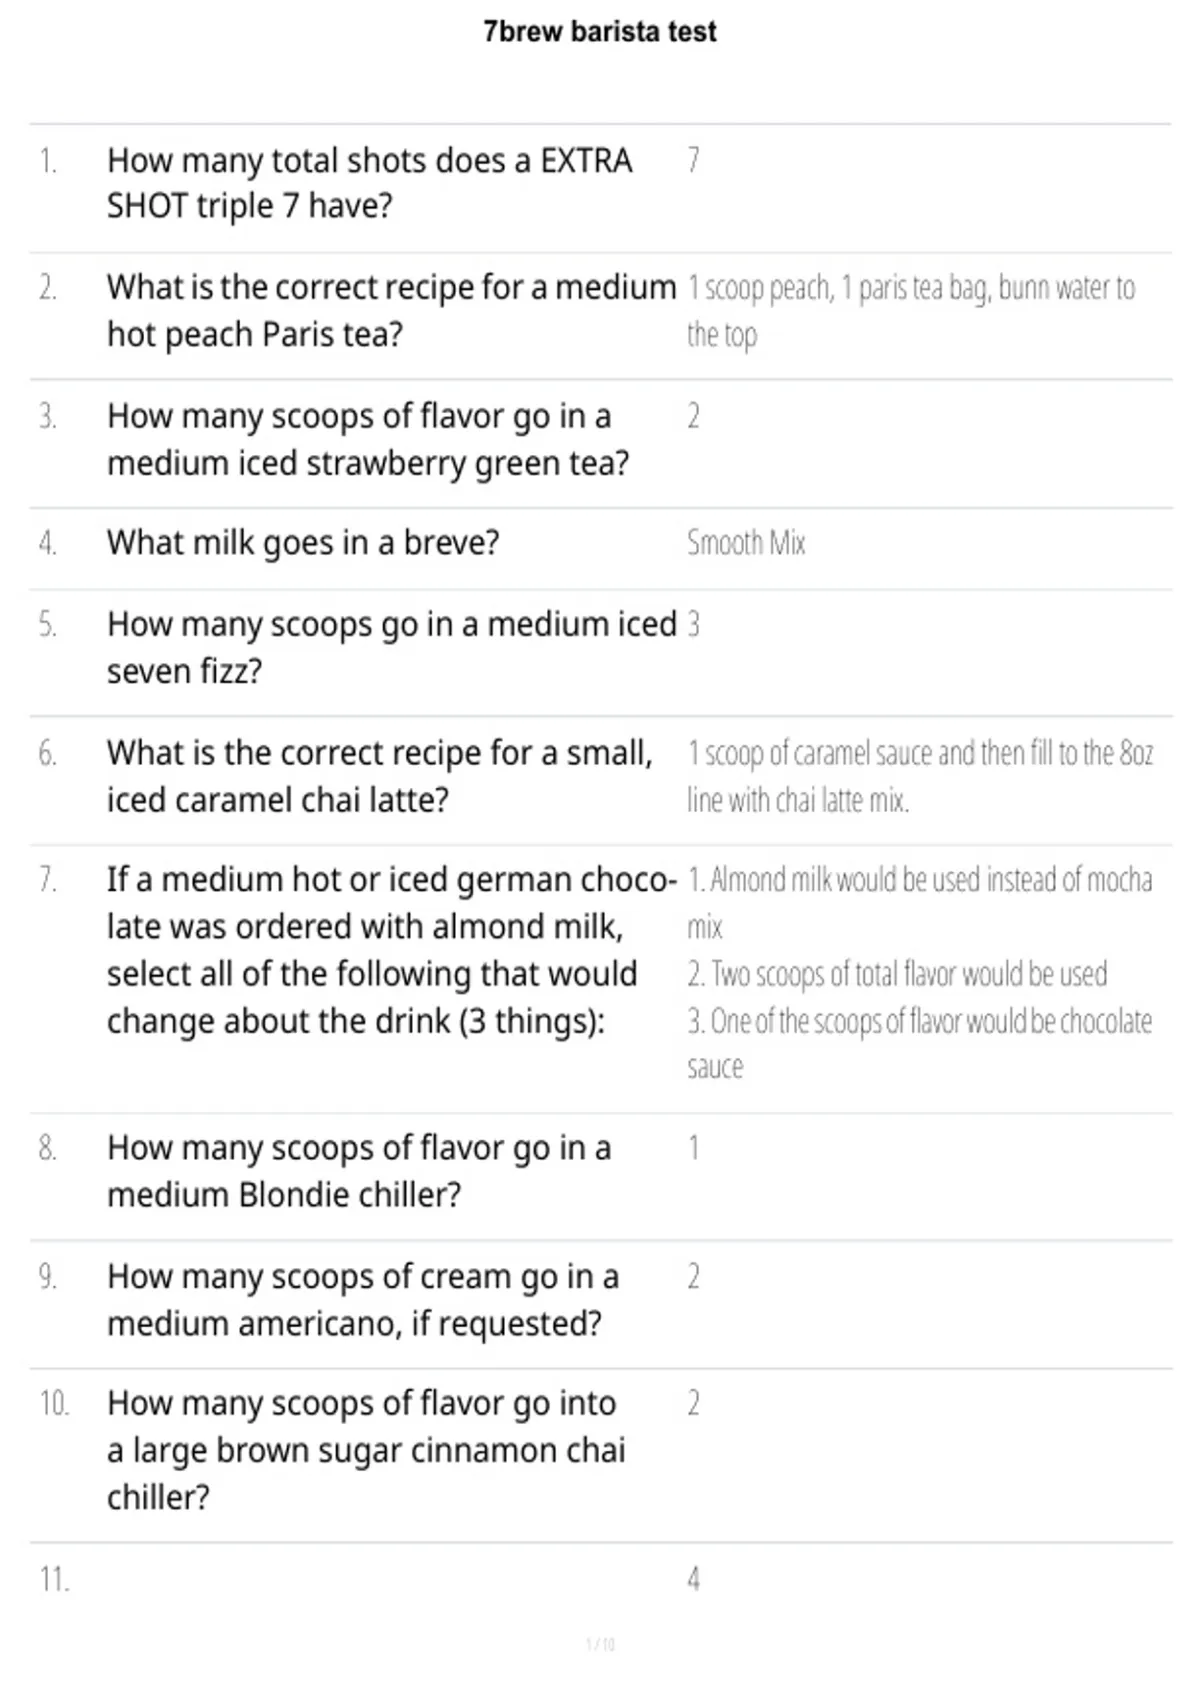
Task: Select 'One of the scoops' chocolate sauce line
Action: point(919,1043)
